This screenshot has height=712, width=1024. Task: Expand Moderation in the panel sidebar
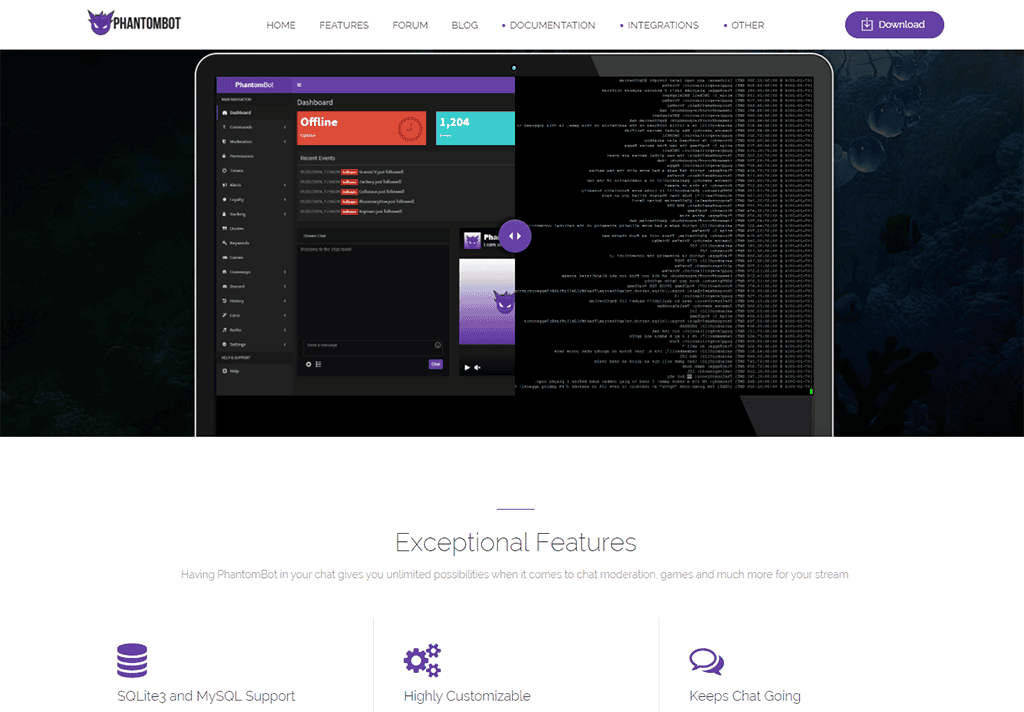(x=254, y=141)
